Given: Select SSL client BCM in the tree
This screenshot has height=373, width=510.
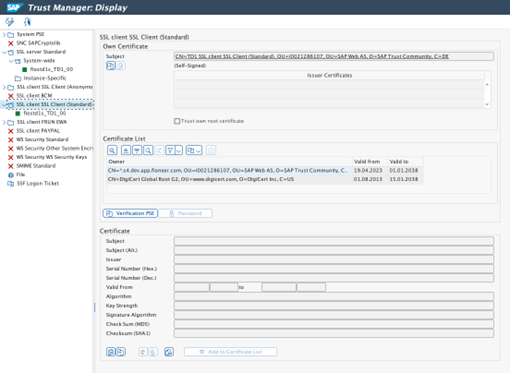Looking at the screenshot, I should [x=34, y=96].
